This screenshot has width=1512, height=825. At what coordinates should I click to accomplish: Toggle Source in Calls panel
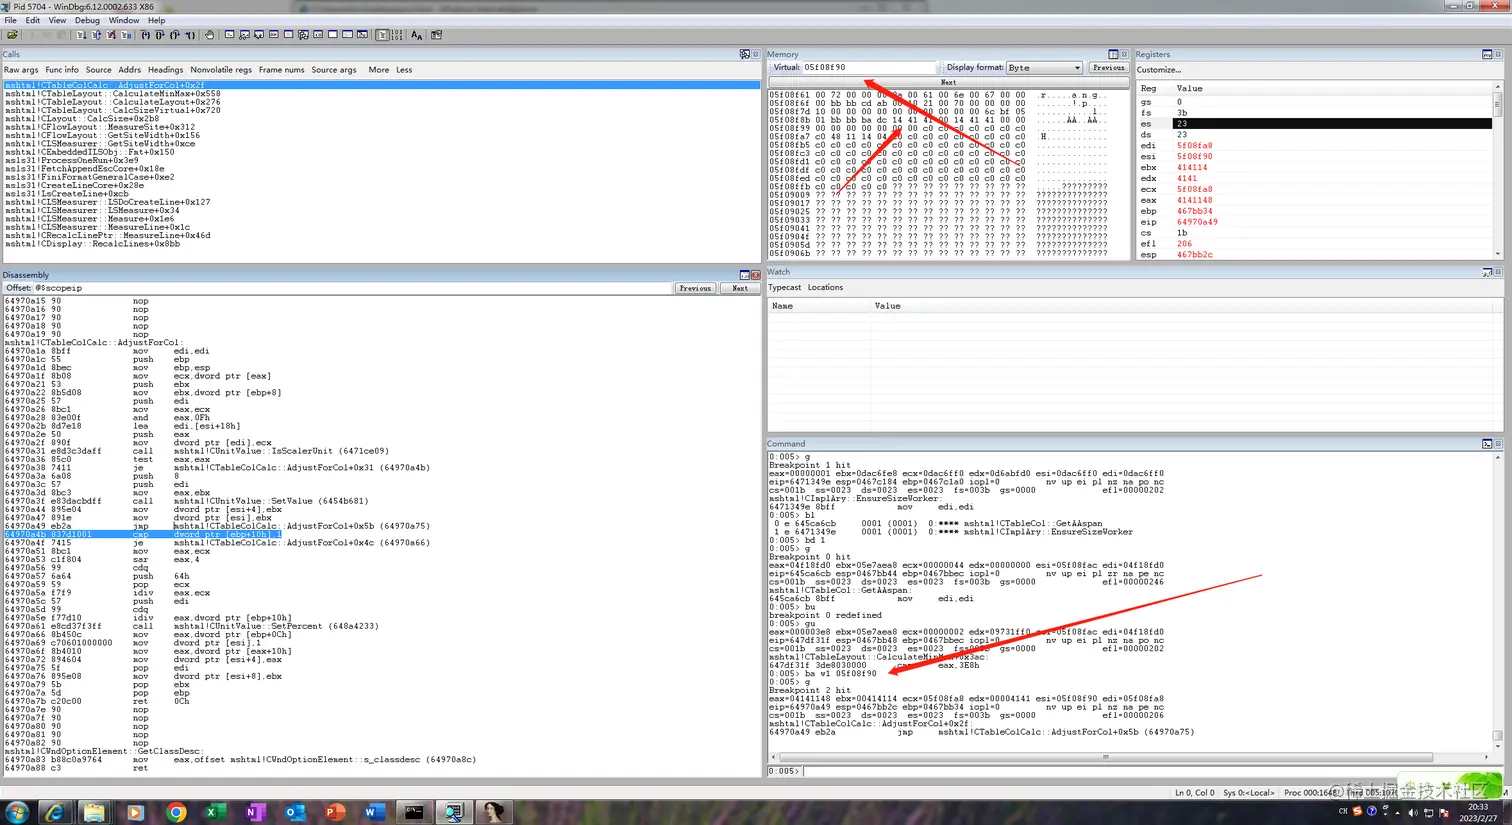99,70
